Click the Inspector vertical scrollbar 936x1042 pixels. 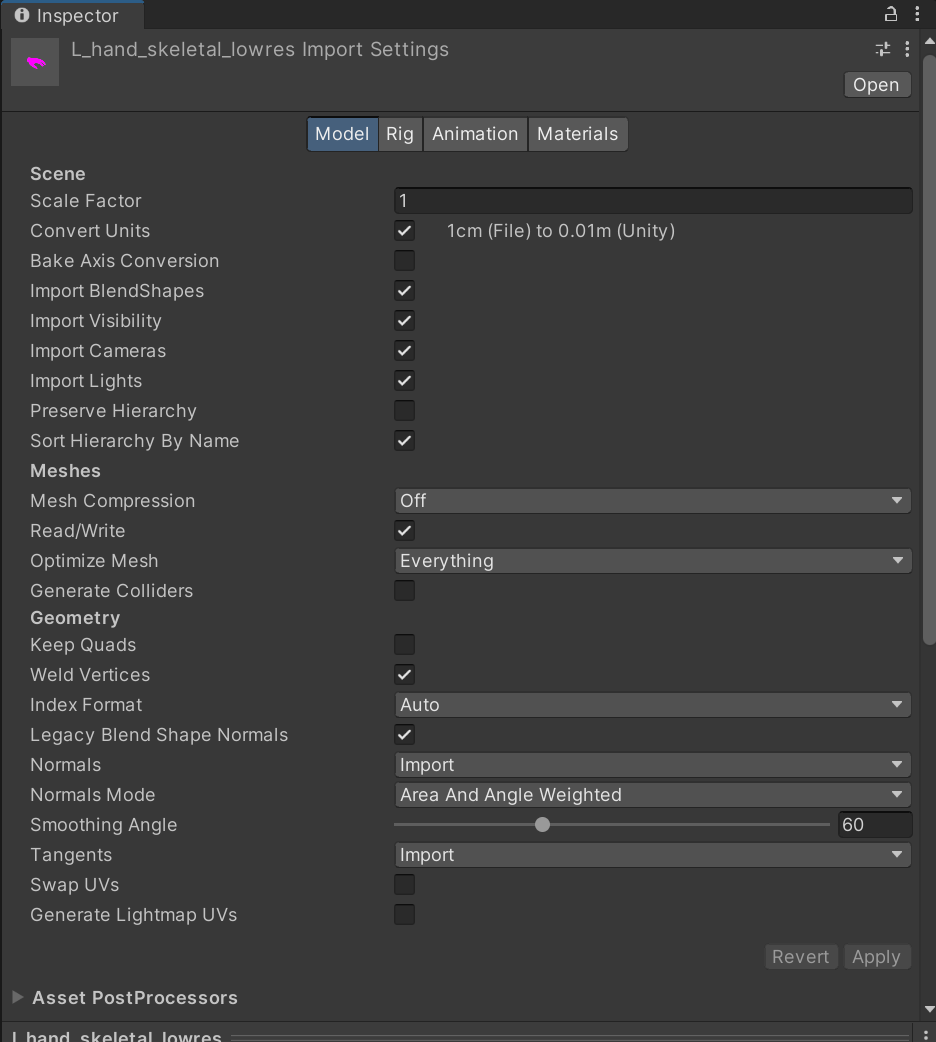[929, 350]
